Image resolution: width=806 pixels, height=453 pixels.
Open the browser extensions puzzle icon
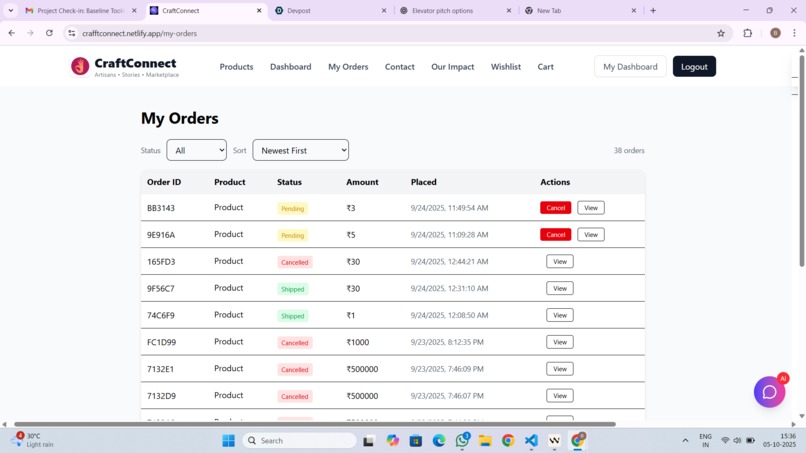pos(747,33)
